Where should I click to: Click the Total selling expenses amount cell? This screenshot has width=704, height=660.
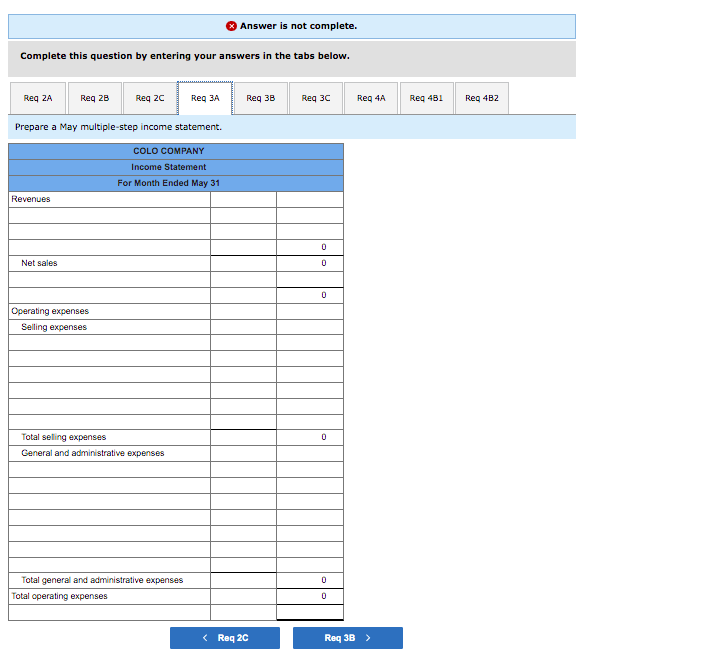coord(310,437)
